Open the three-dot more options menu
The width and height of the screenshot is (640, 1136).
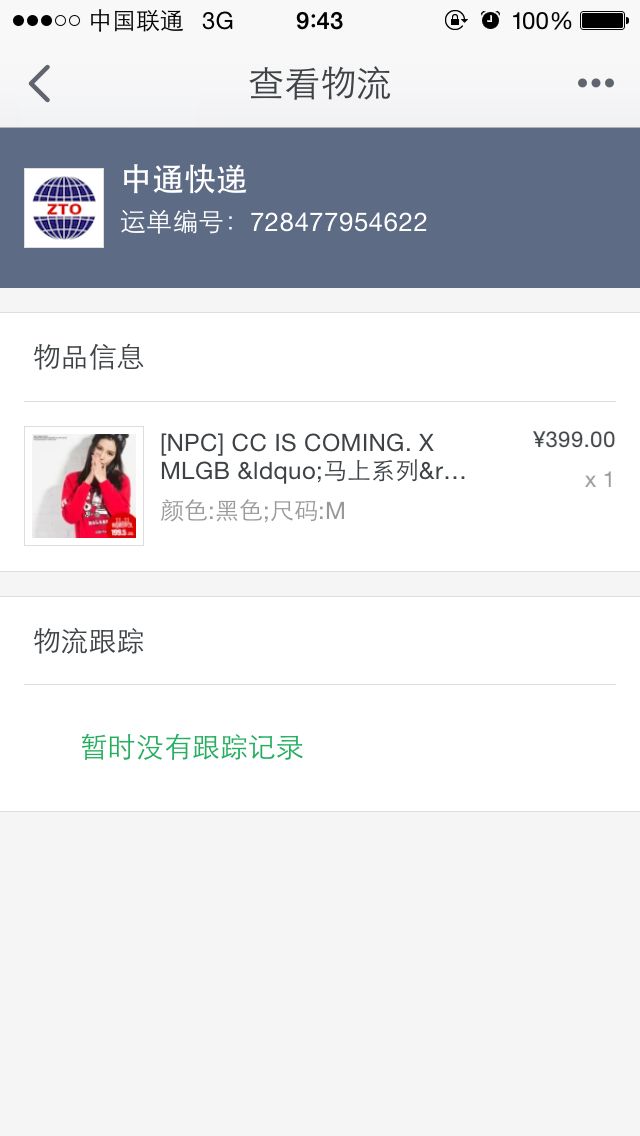pyautogui.click(x=595, y=84)
